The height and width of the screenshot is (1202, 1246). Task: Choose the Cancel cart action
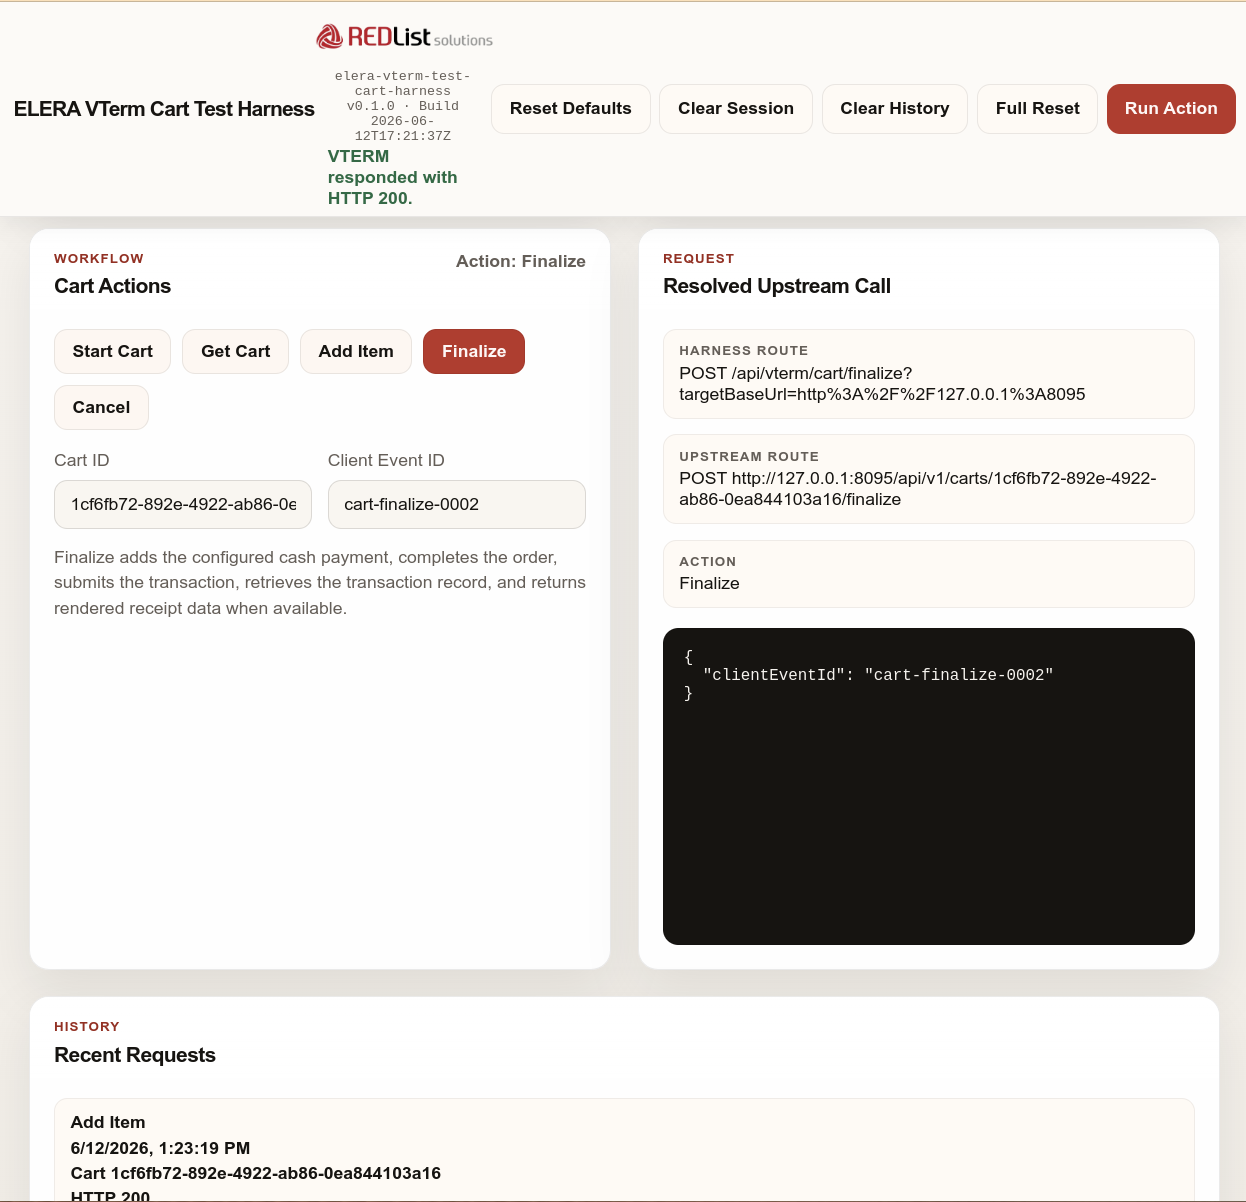click(101, 408)
